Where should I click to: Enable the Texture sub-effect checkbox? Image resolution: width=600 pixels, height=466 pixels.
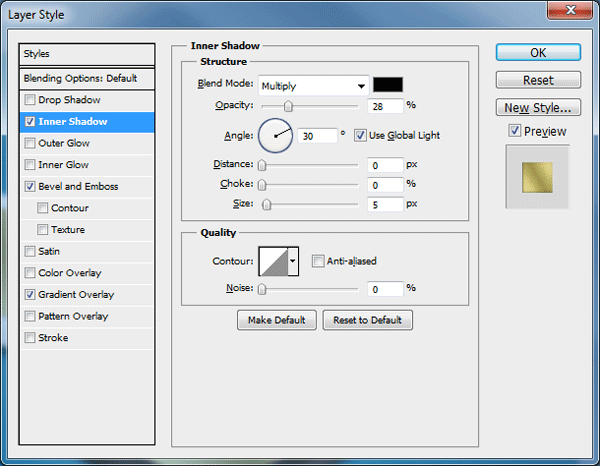[42, 230]
